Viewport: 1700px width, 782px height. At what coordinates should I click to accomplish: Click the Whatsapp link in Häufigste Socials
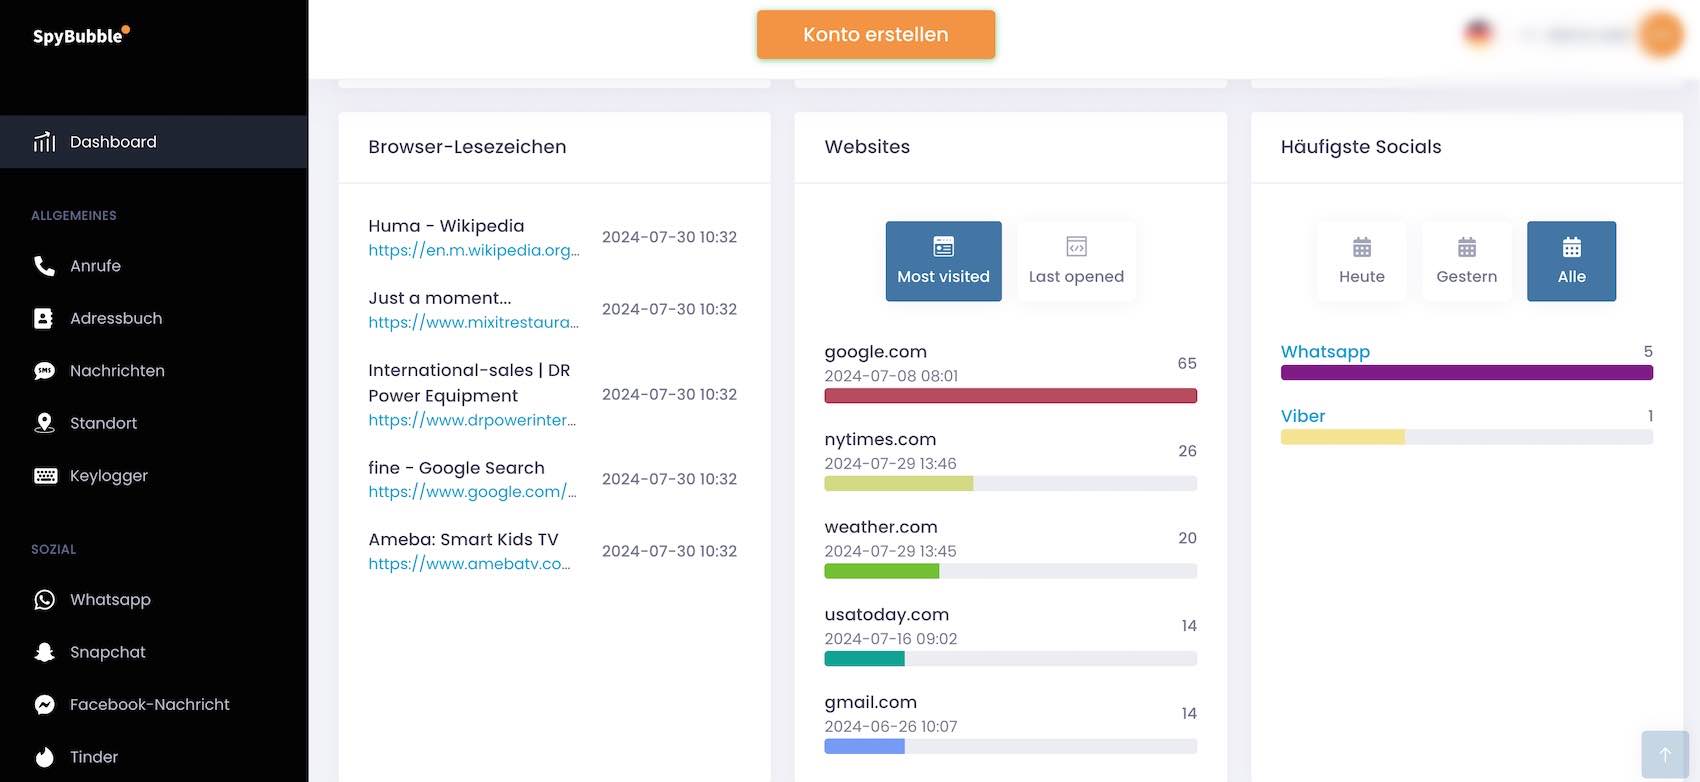tap(1325, 352)
